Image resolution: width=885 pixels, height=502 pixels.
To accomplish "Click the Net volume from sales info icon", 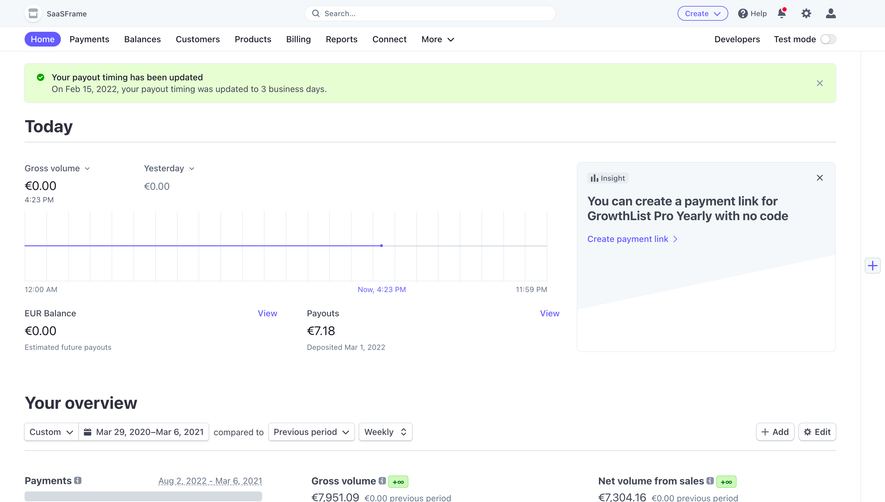I will (710, 481).
